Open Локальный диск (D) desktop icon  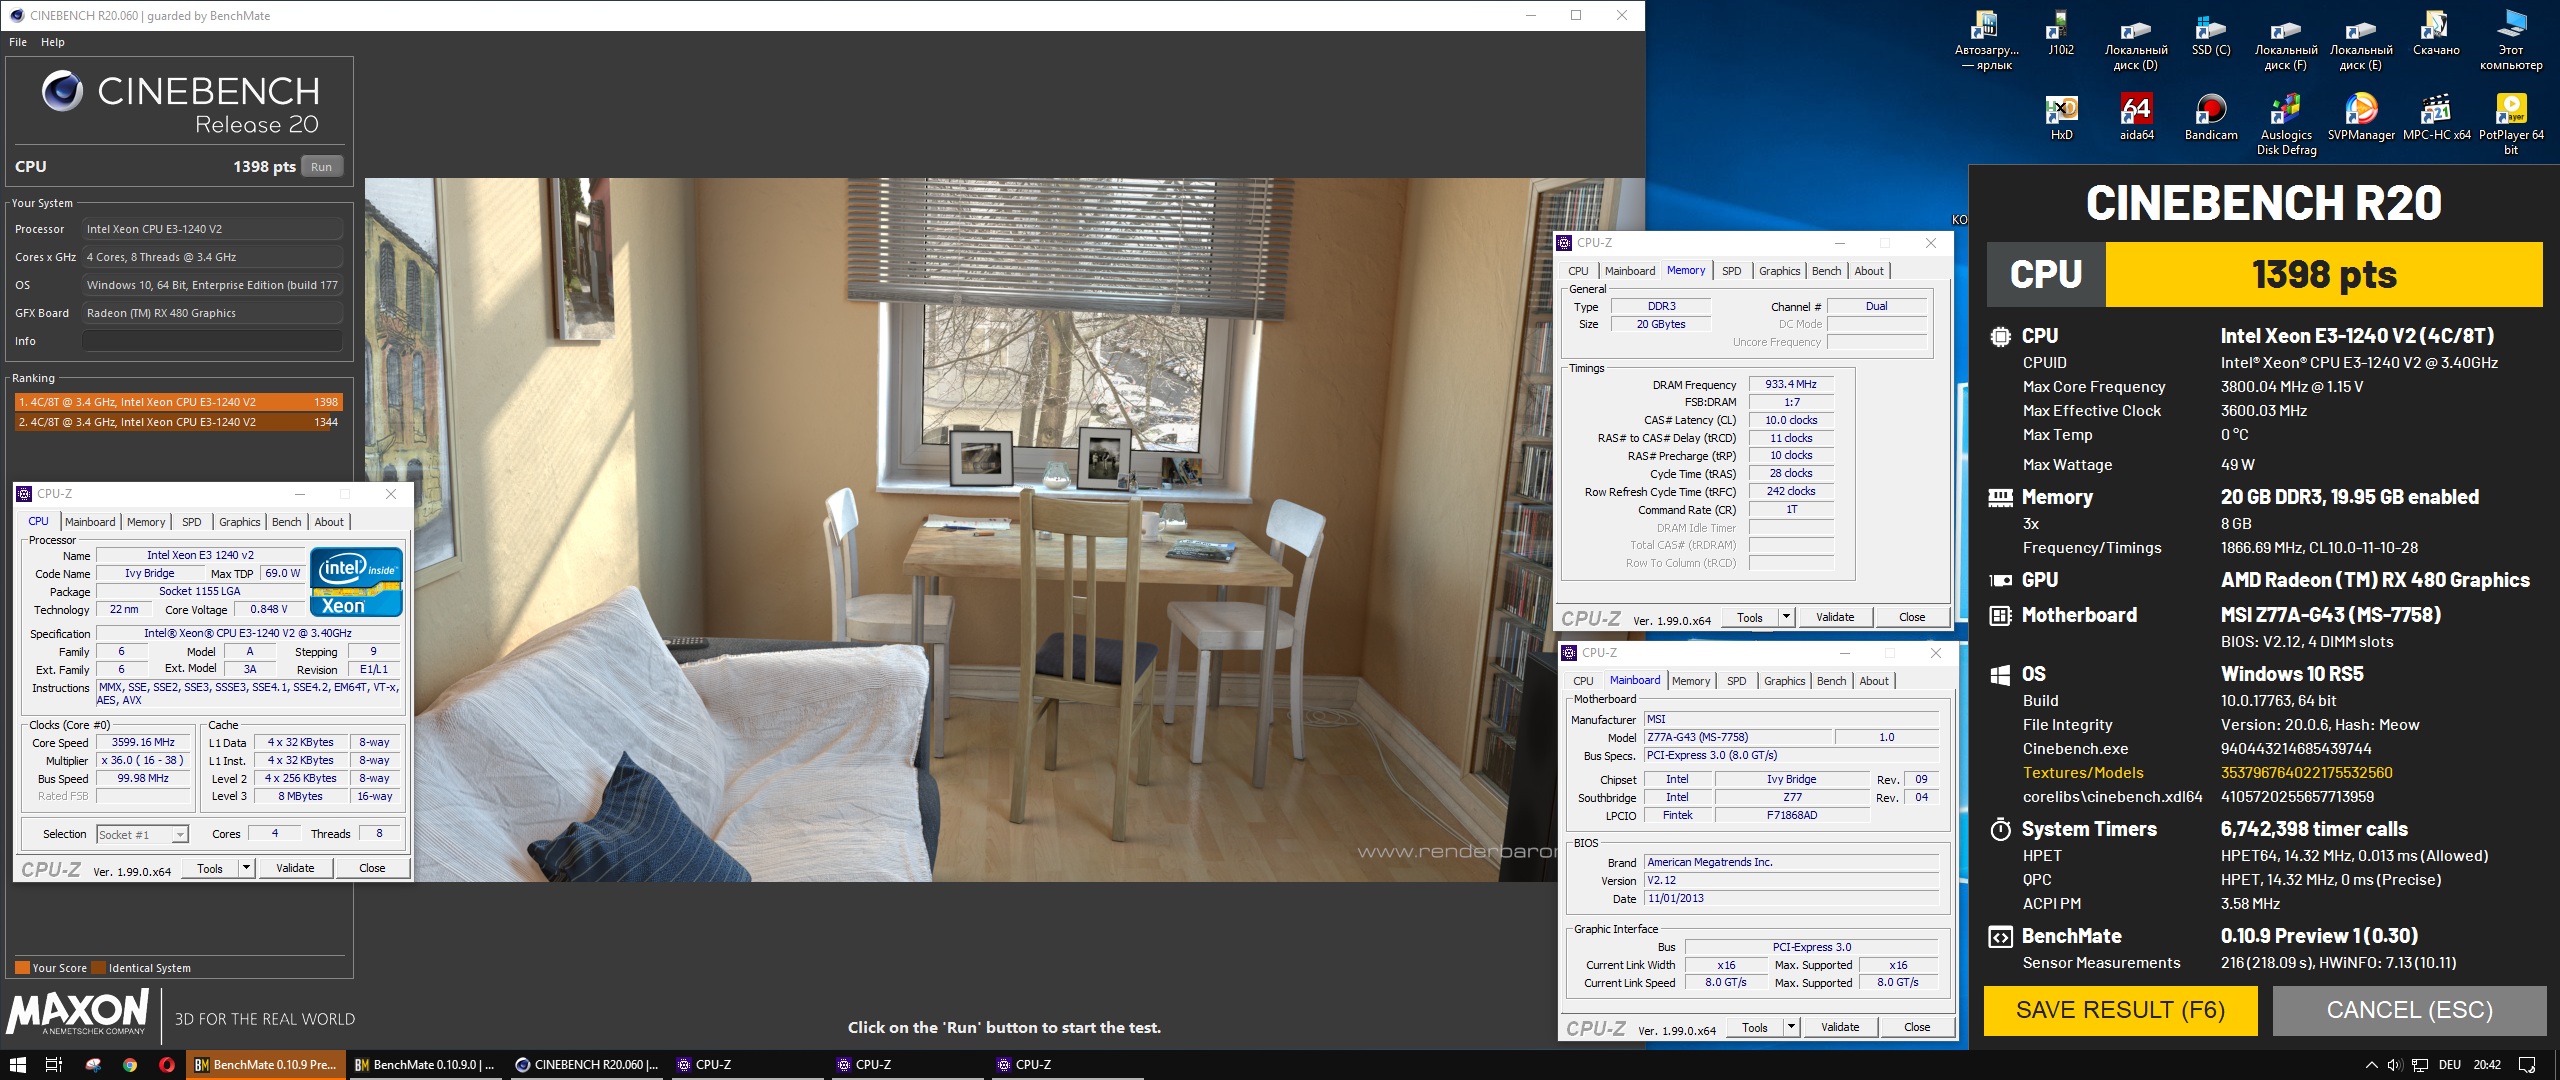pos(2136,40)
